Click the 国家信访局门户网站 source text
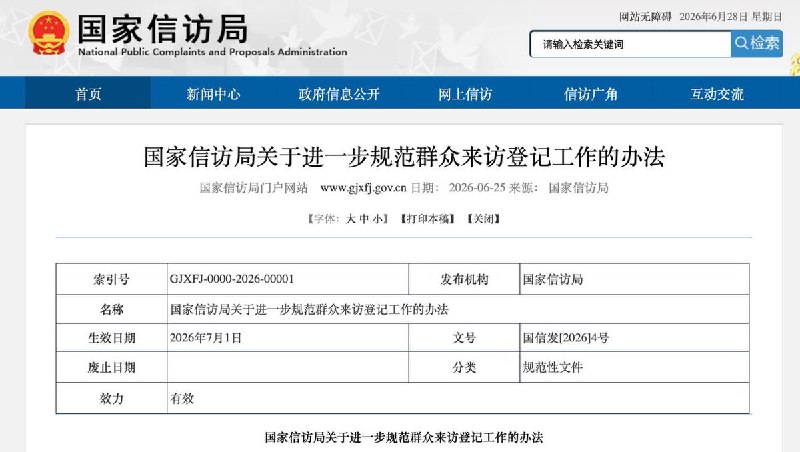Image resolution: width=800 pixels, height=452 pixels. point(254,188)
